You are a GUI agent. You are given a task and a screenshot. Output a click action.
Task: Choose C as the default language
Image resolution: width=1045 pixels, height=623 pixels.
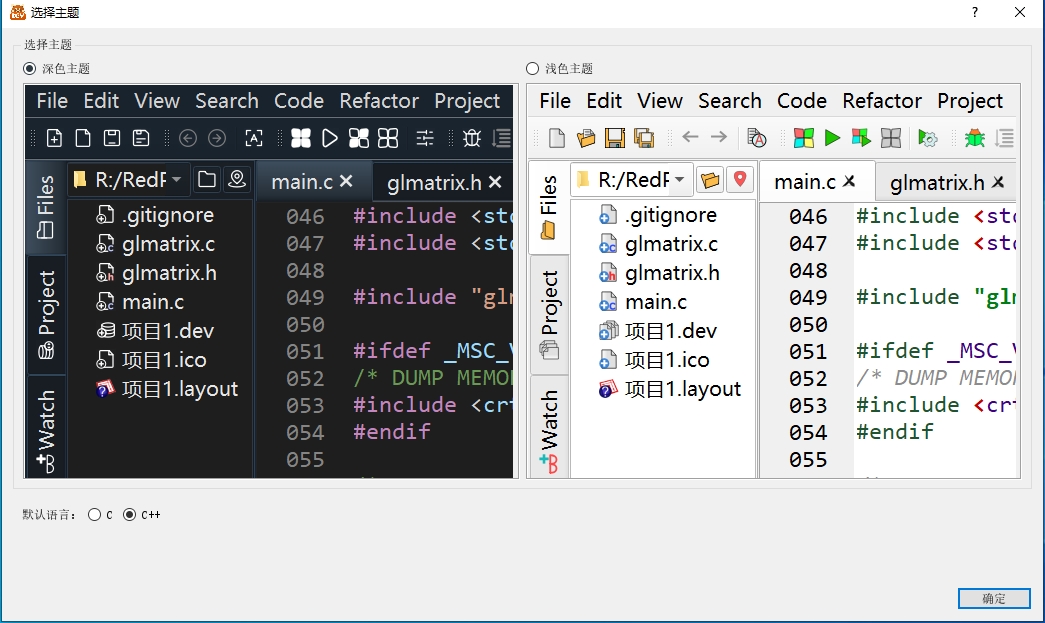point(94,515)
